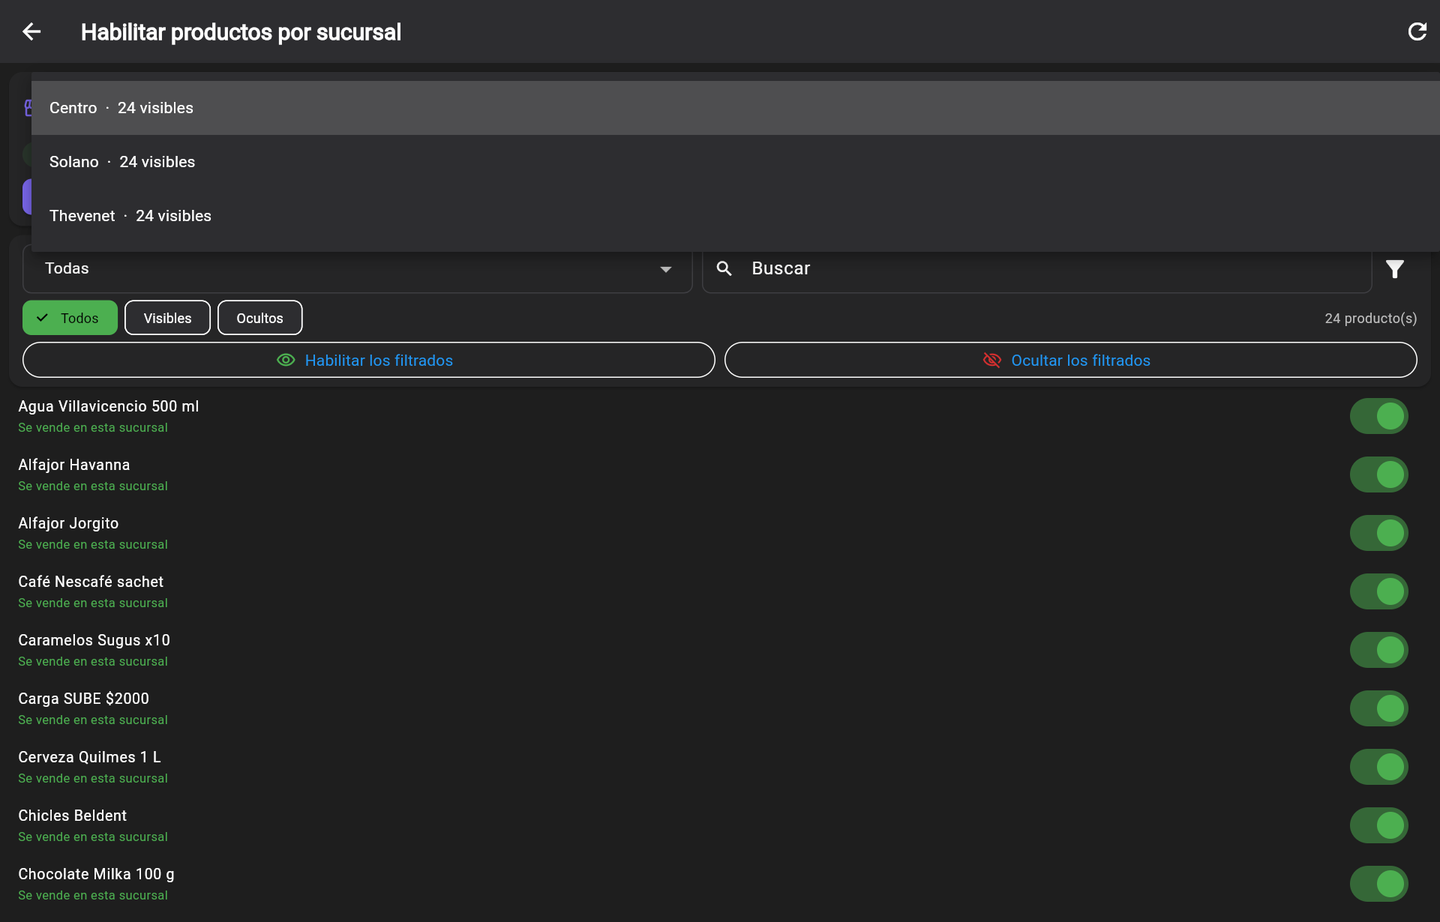Viewport: 1440px width, 922px height.
Task: Open the Todas category dropdown
Action: pyautogui.click(x=357, y=268)
